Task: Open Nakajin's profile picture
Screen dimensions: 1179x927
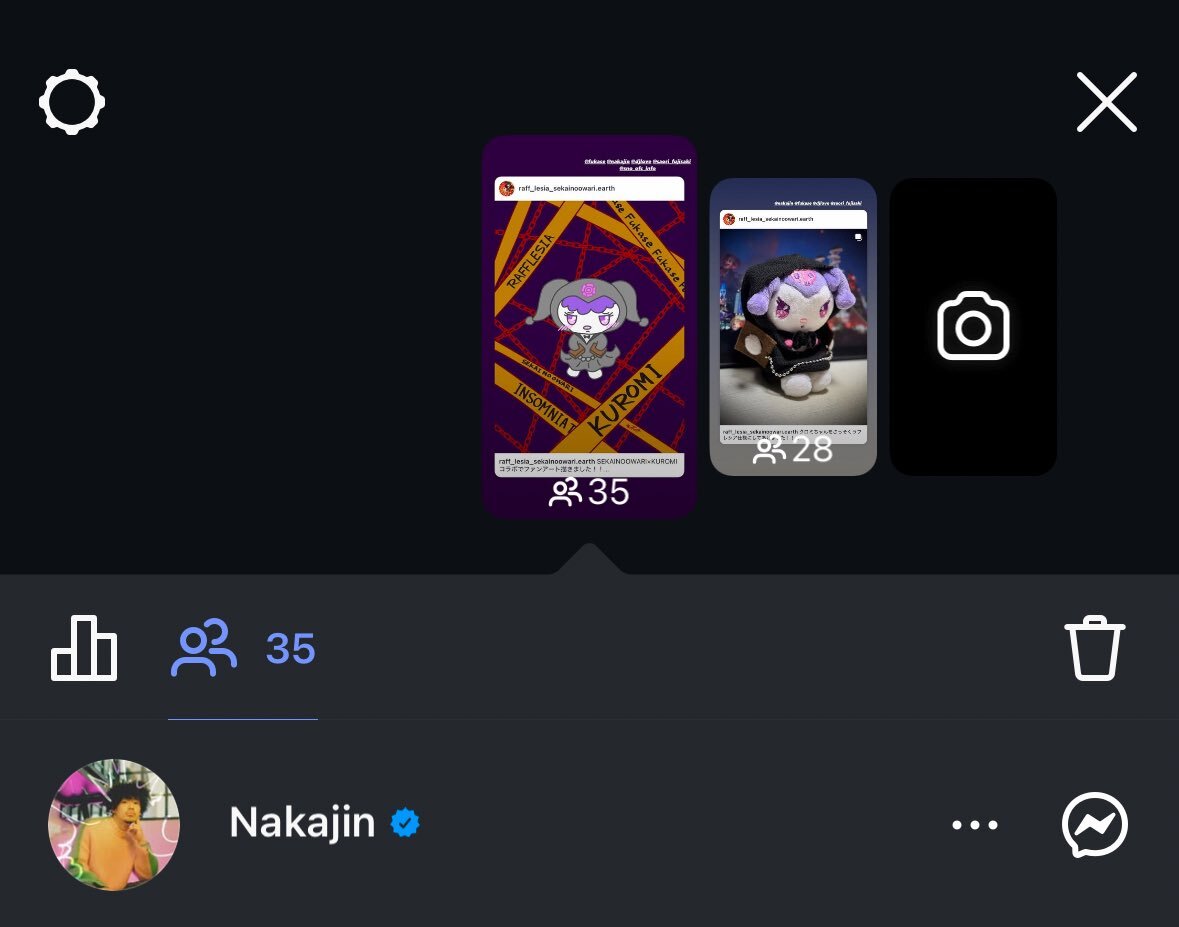Action: [114, 825]
